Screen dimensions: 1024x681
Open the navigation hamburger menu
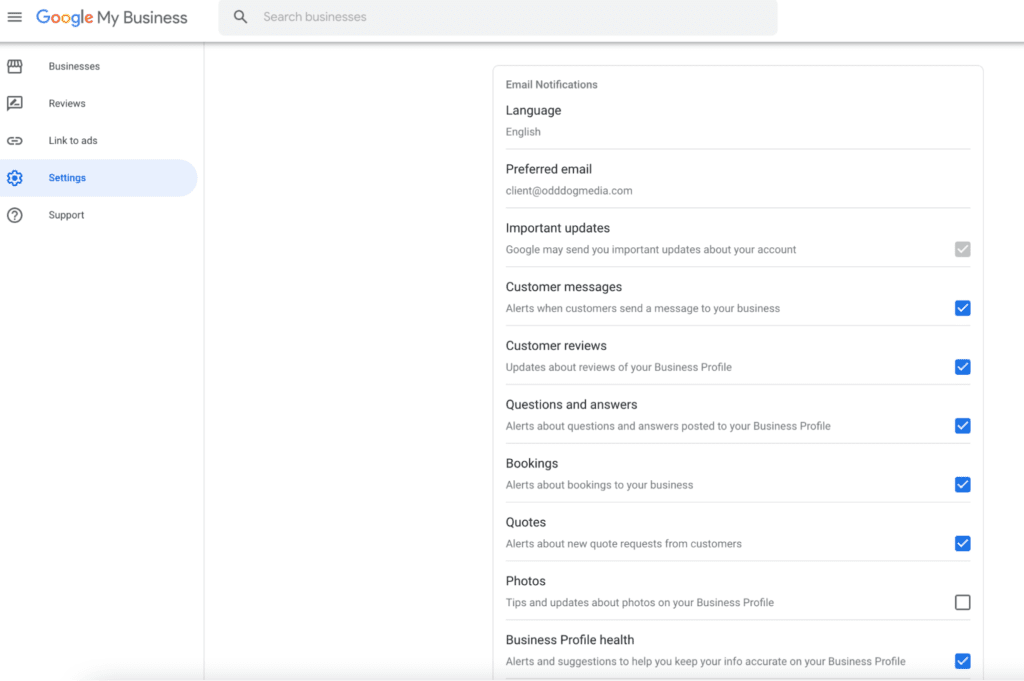[14, 17]
